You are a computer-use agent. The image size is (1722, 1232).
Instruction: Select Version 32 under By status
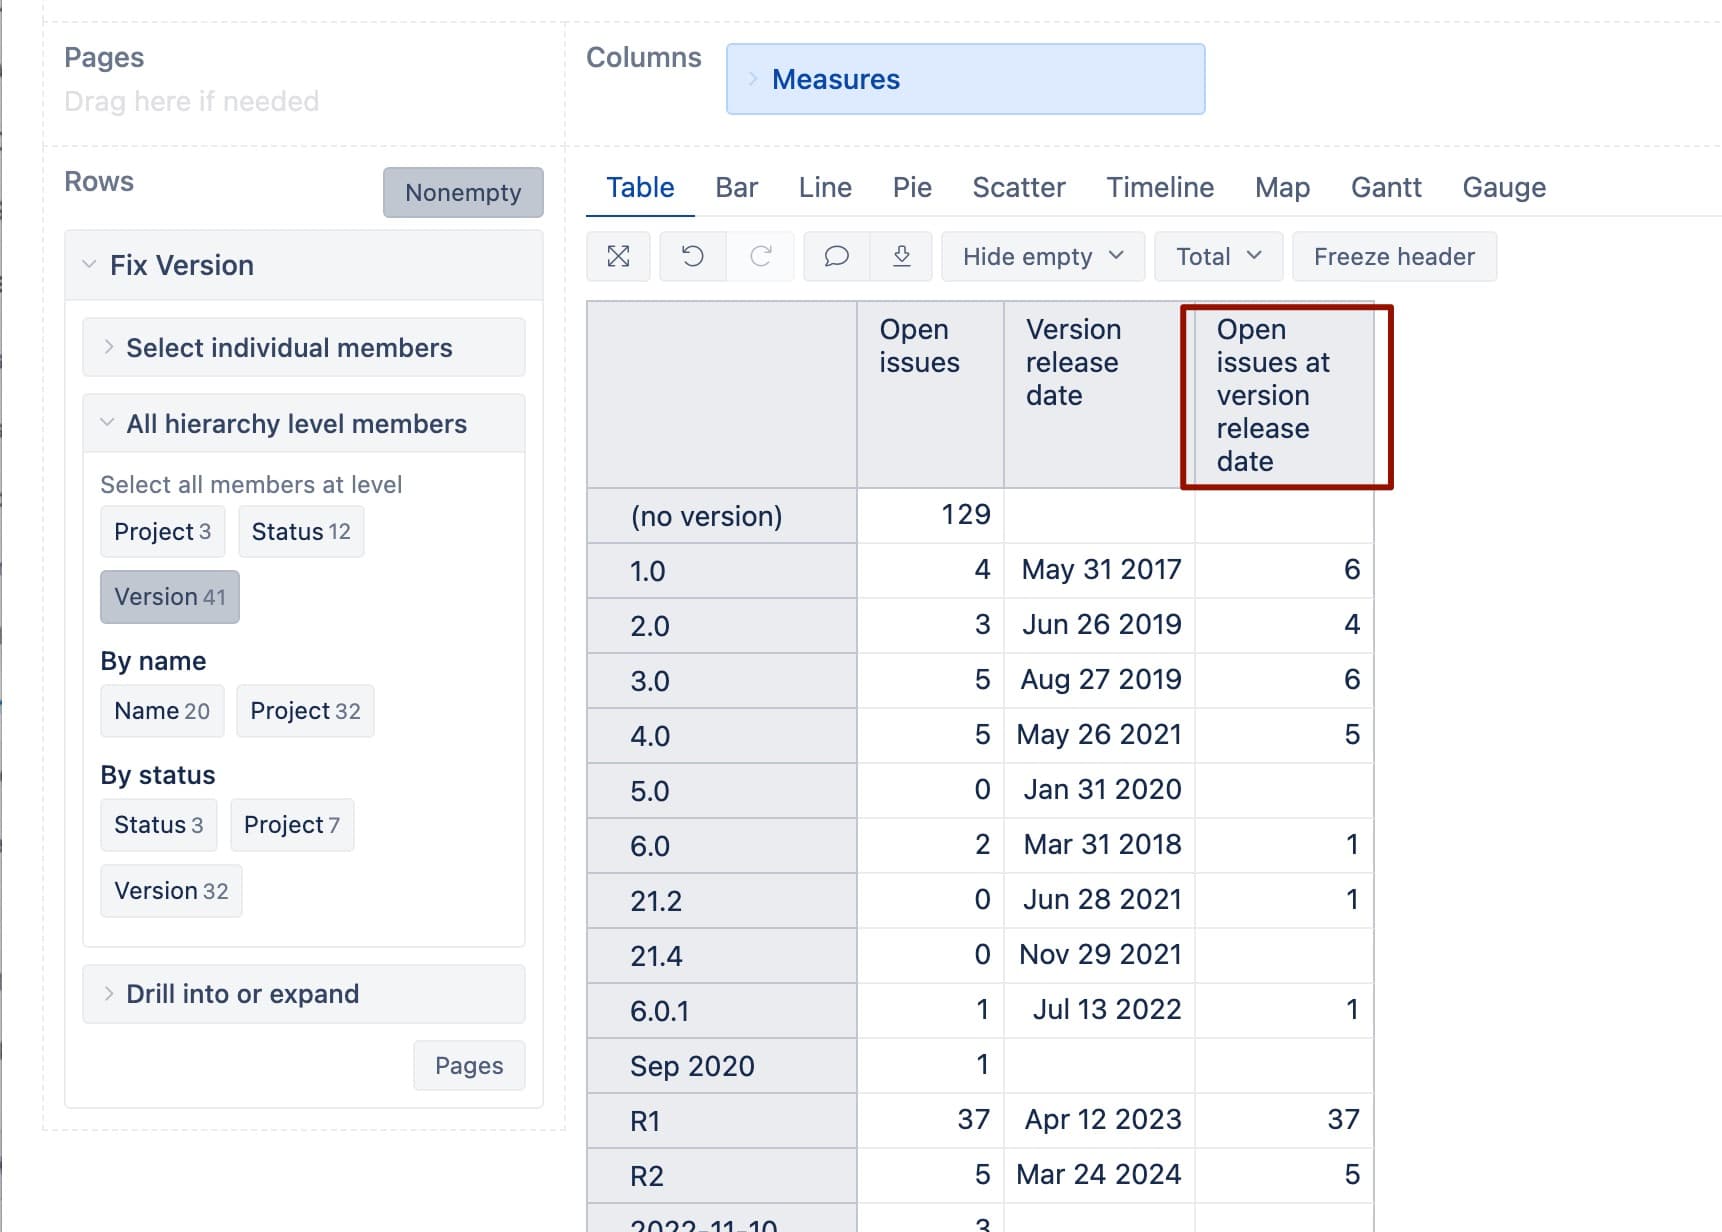click(171, 891)
